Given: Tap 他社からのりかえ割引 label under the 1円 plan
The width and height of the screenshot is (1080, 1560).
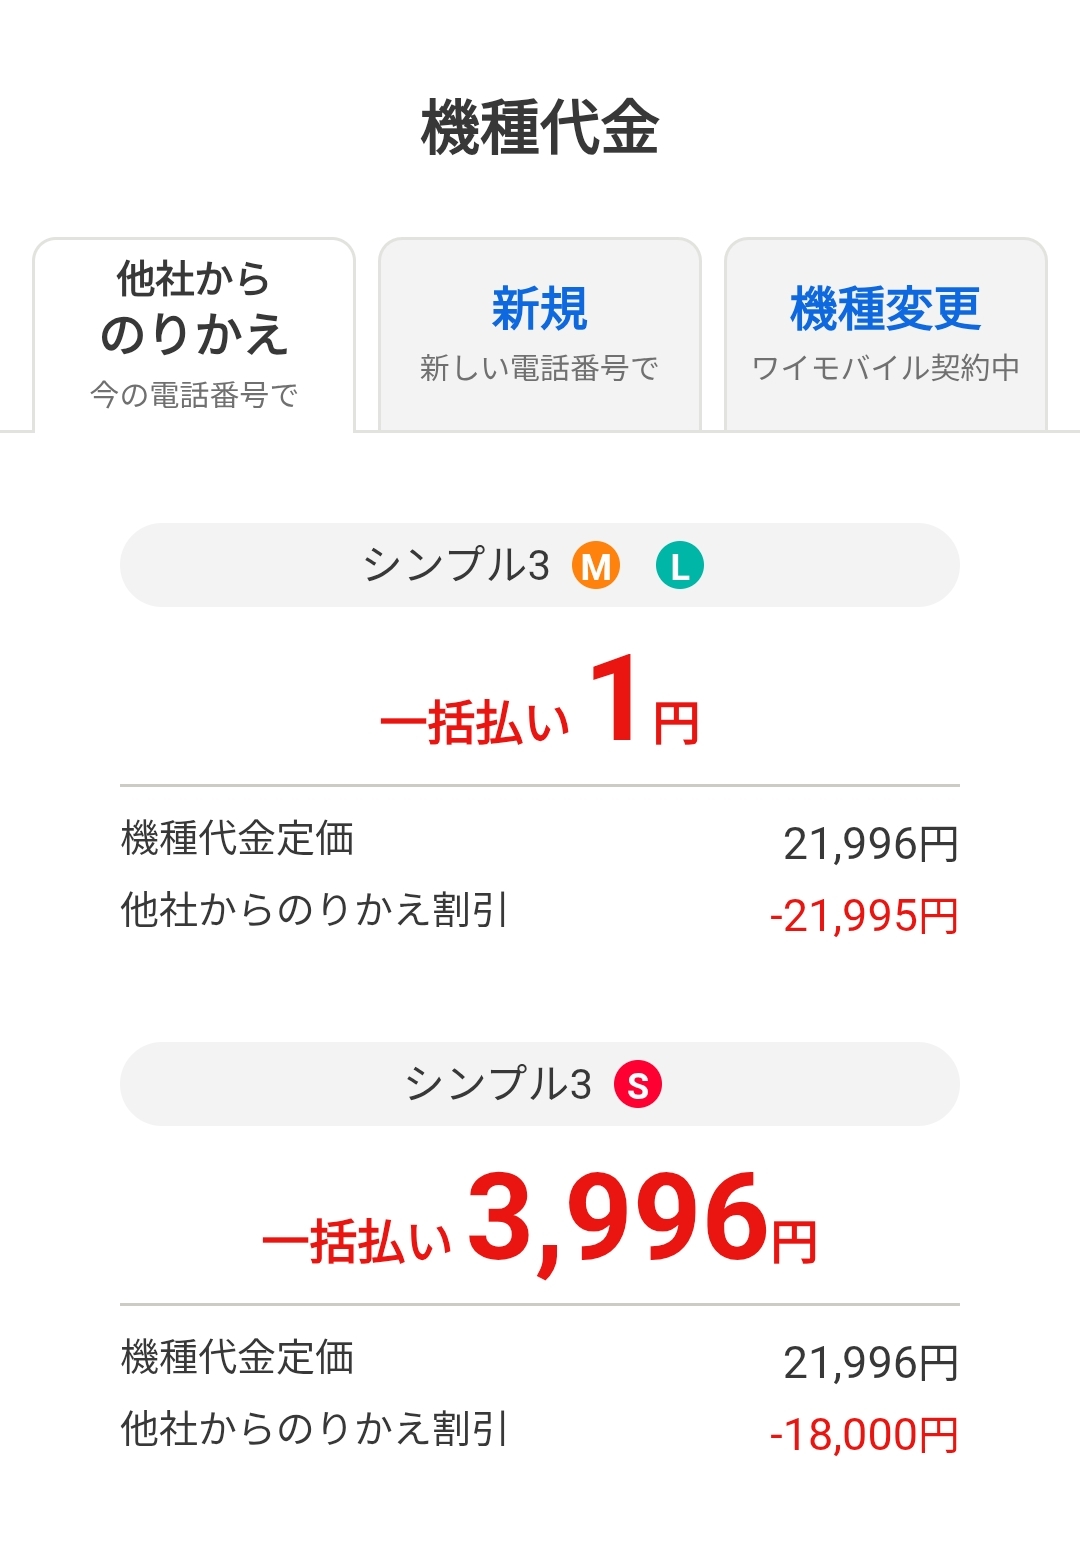Looking at the screenshot, I should (x=314, y=910).
